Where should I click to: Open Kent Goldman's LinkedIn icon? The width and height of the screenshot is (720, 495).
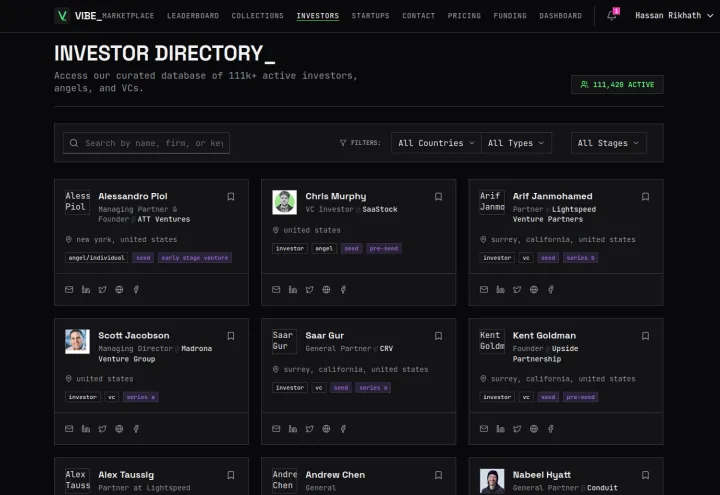[x=501, y=428]
